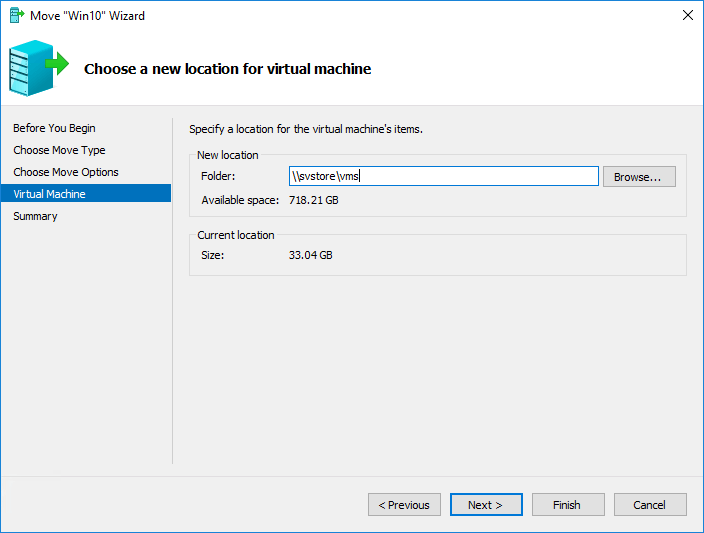Jump to the Summary step
This screenshot has height=533, width=704.
[x=35, y=216]
